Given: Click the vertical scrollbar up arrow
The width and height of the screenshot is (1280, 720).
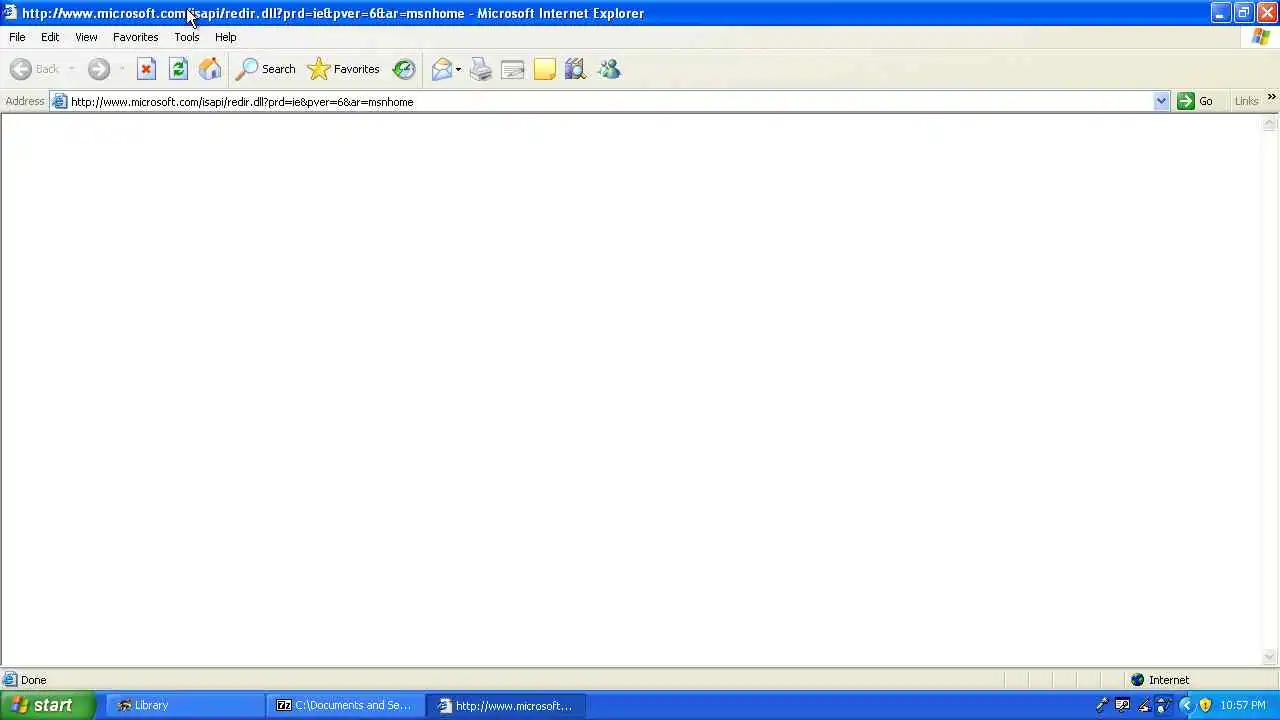Looking at the screenshot, I should click(x=1270, y=124).
